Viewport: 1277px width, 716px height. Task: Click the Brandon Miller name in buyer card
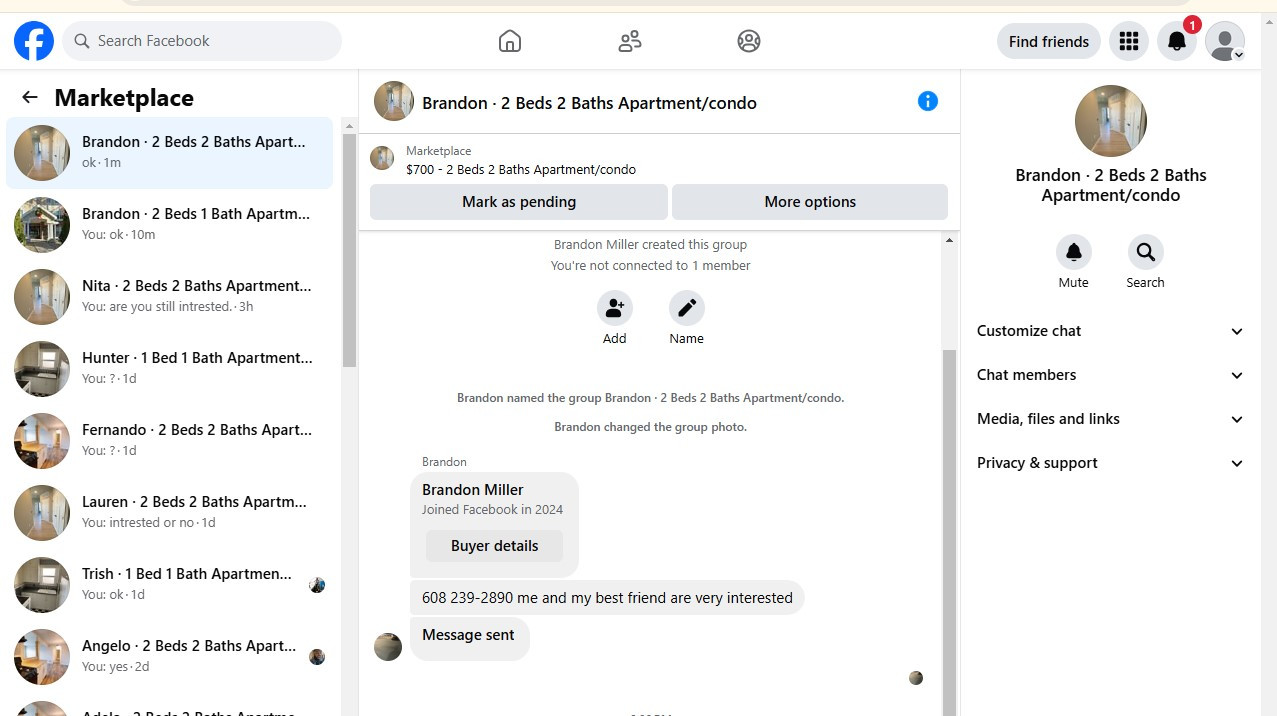coord(473,490)
